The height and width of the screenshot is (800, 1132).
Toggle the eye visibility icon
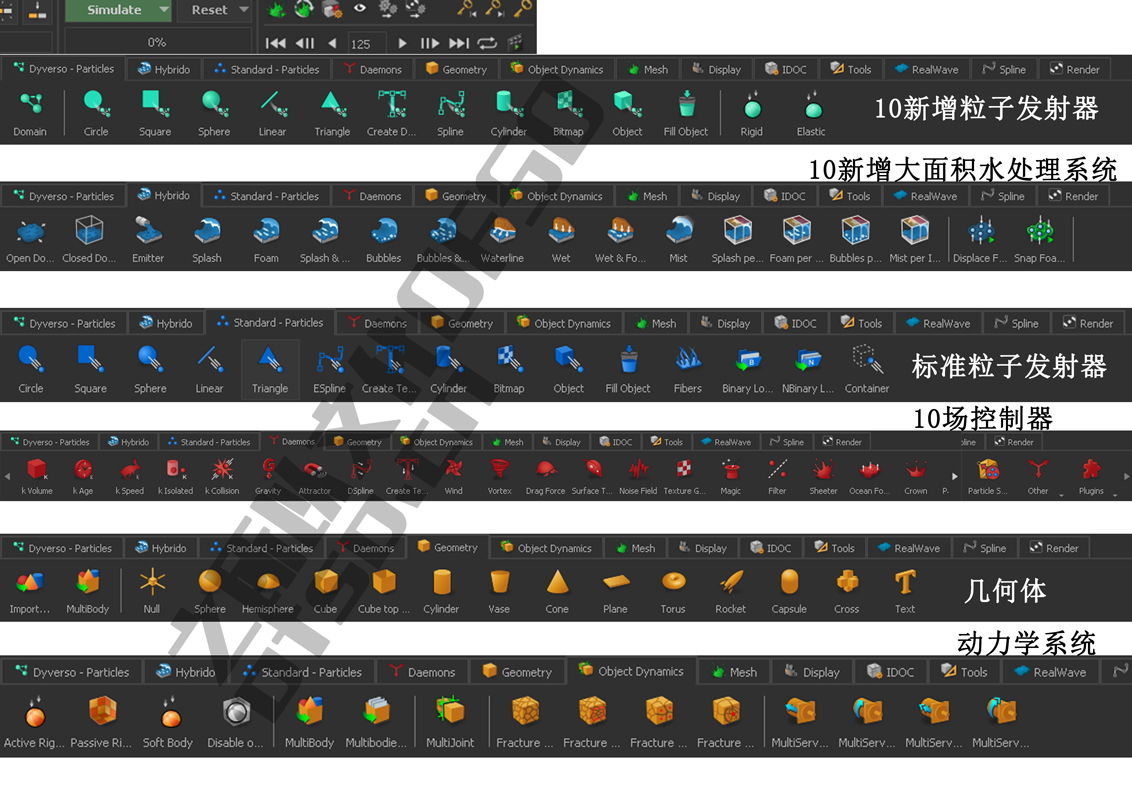point(360,9)
